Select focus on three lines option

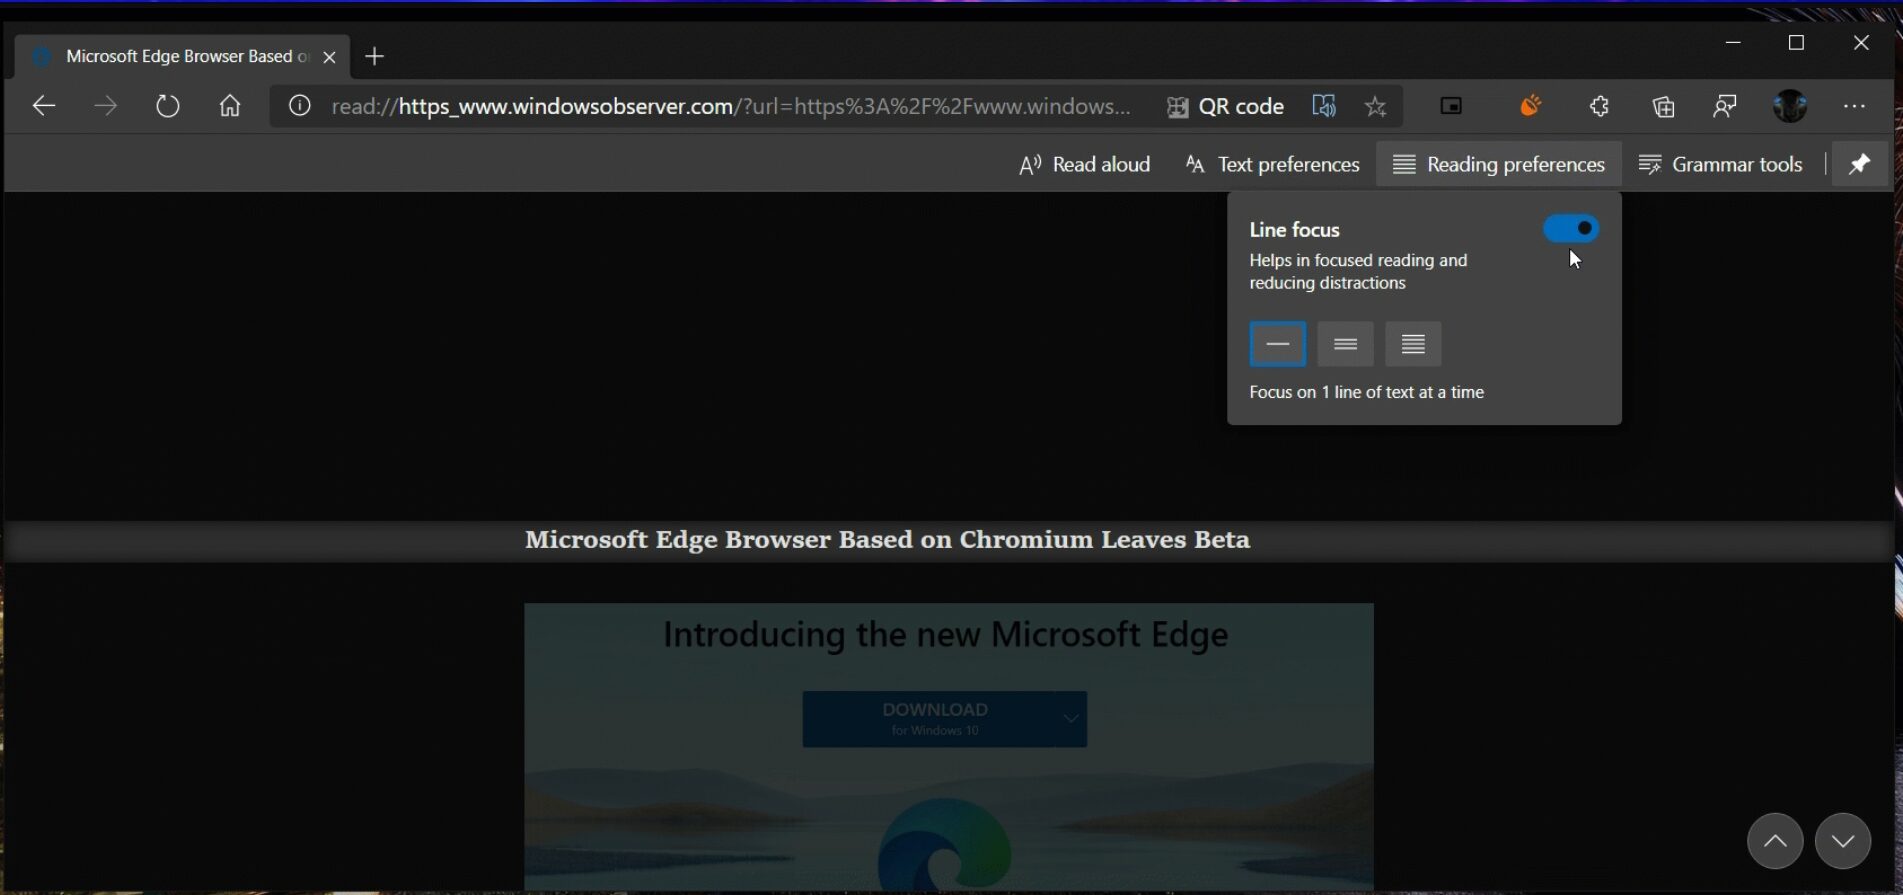[x=1345, y=344]
